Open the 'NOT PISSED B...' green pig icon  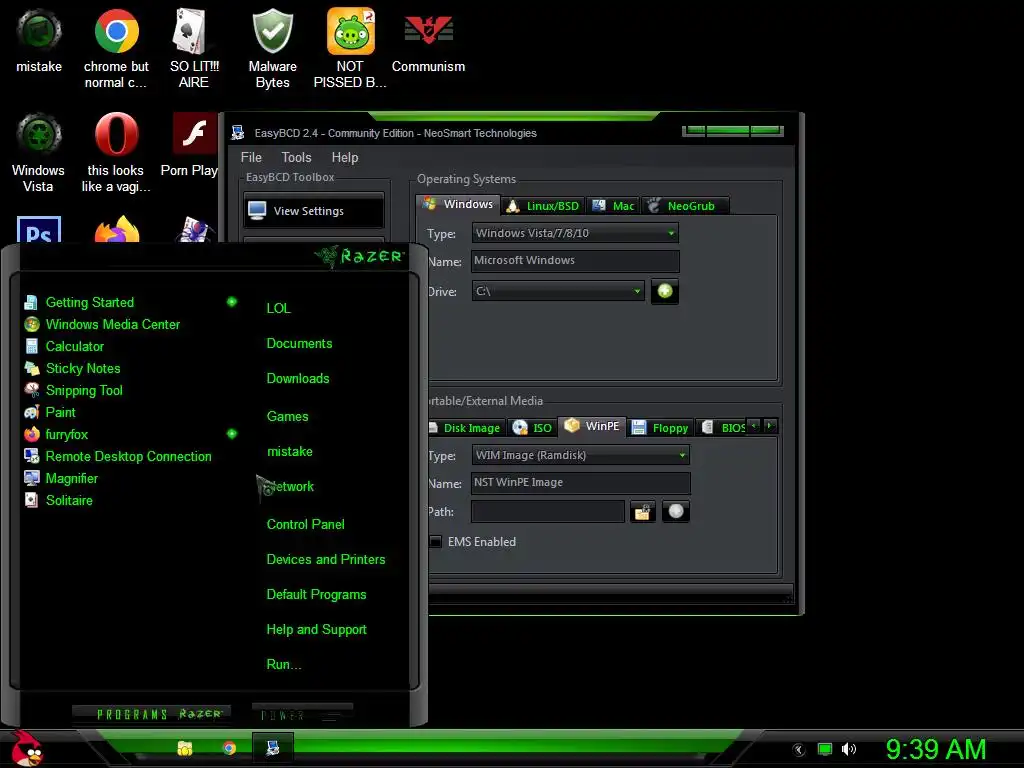350,48
